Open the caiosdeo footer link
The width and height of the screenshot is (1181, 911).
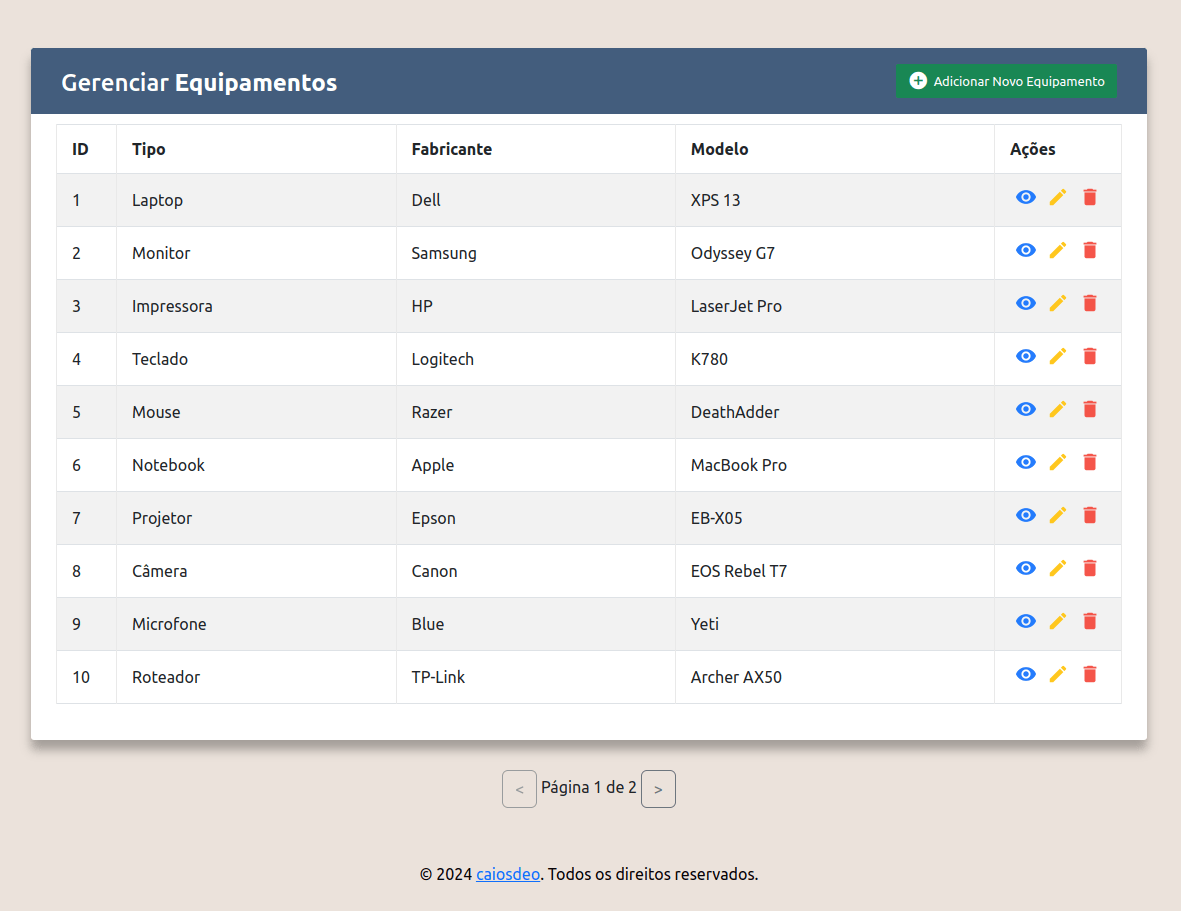508,874
